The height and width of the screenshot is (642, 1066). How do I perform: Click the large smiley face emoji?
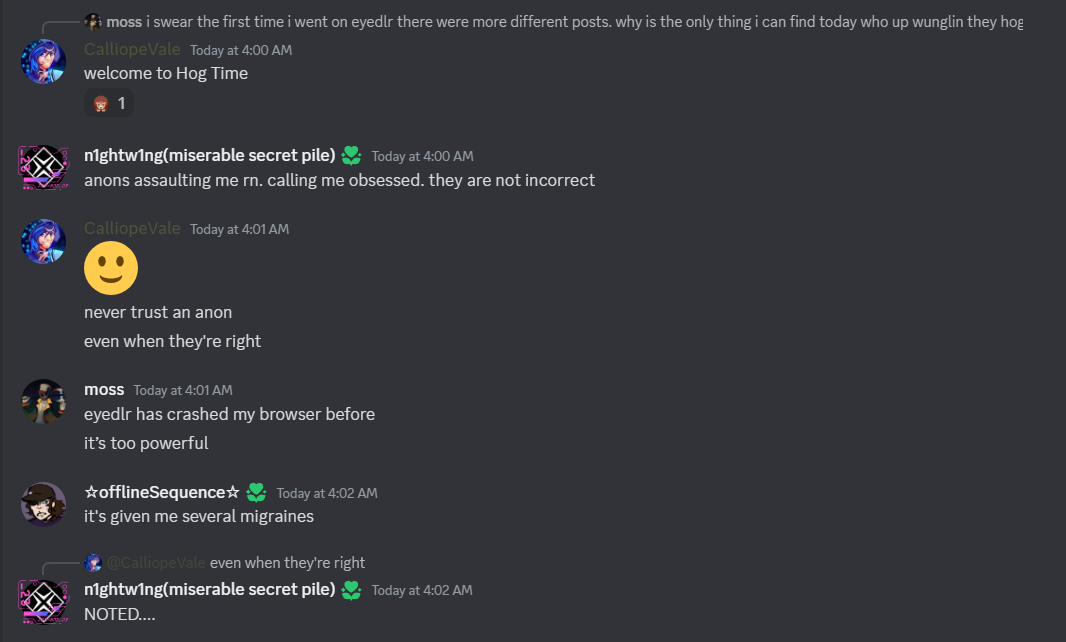(111, 268)
